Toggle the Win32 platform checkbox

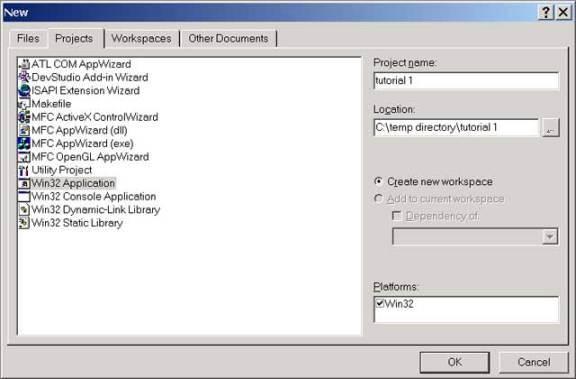pyautogui.click(x=380, y=303)
